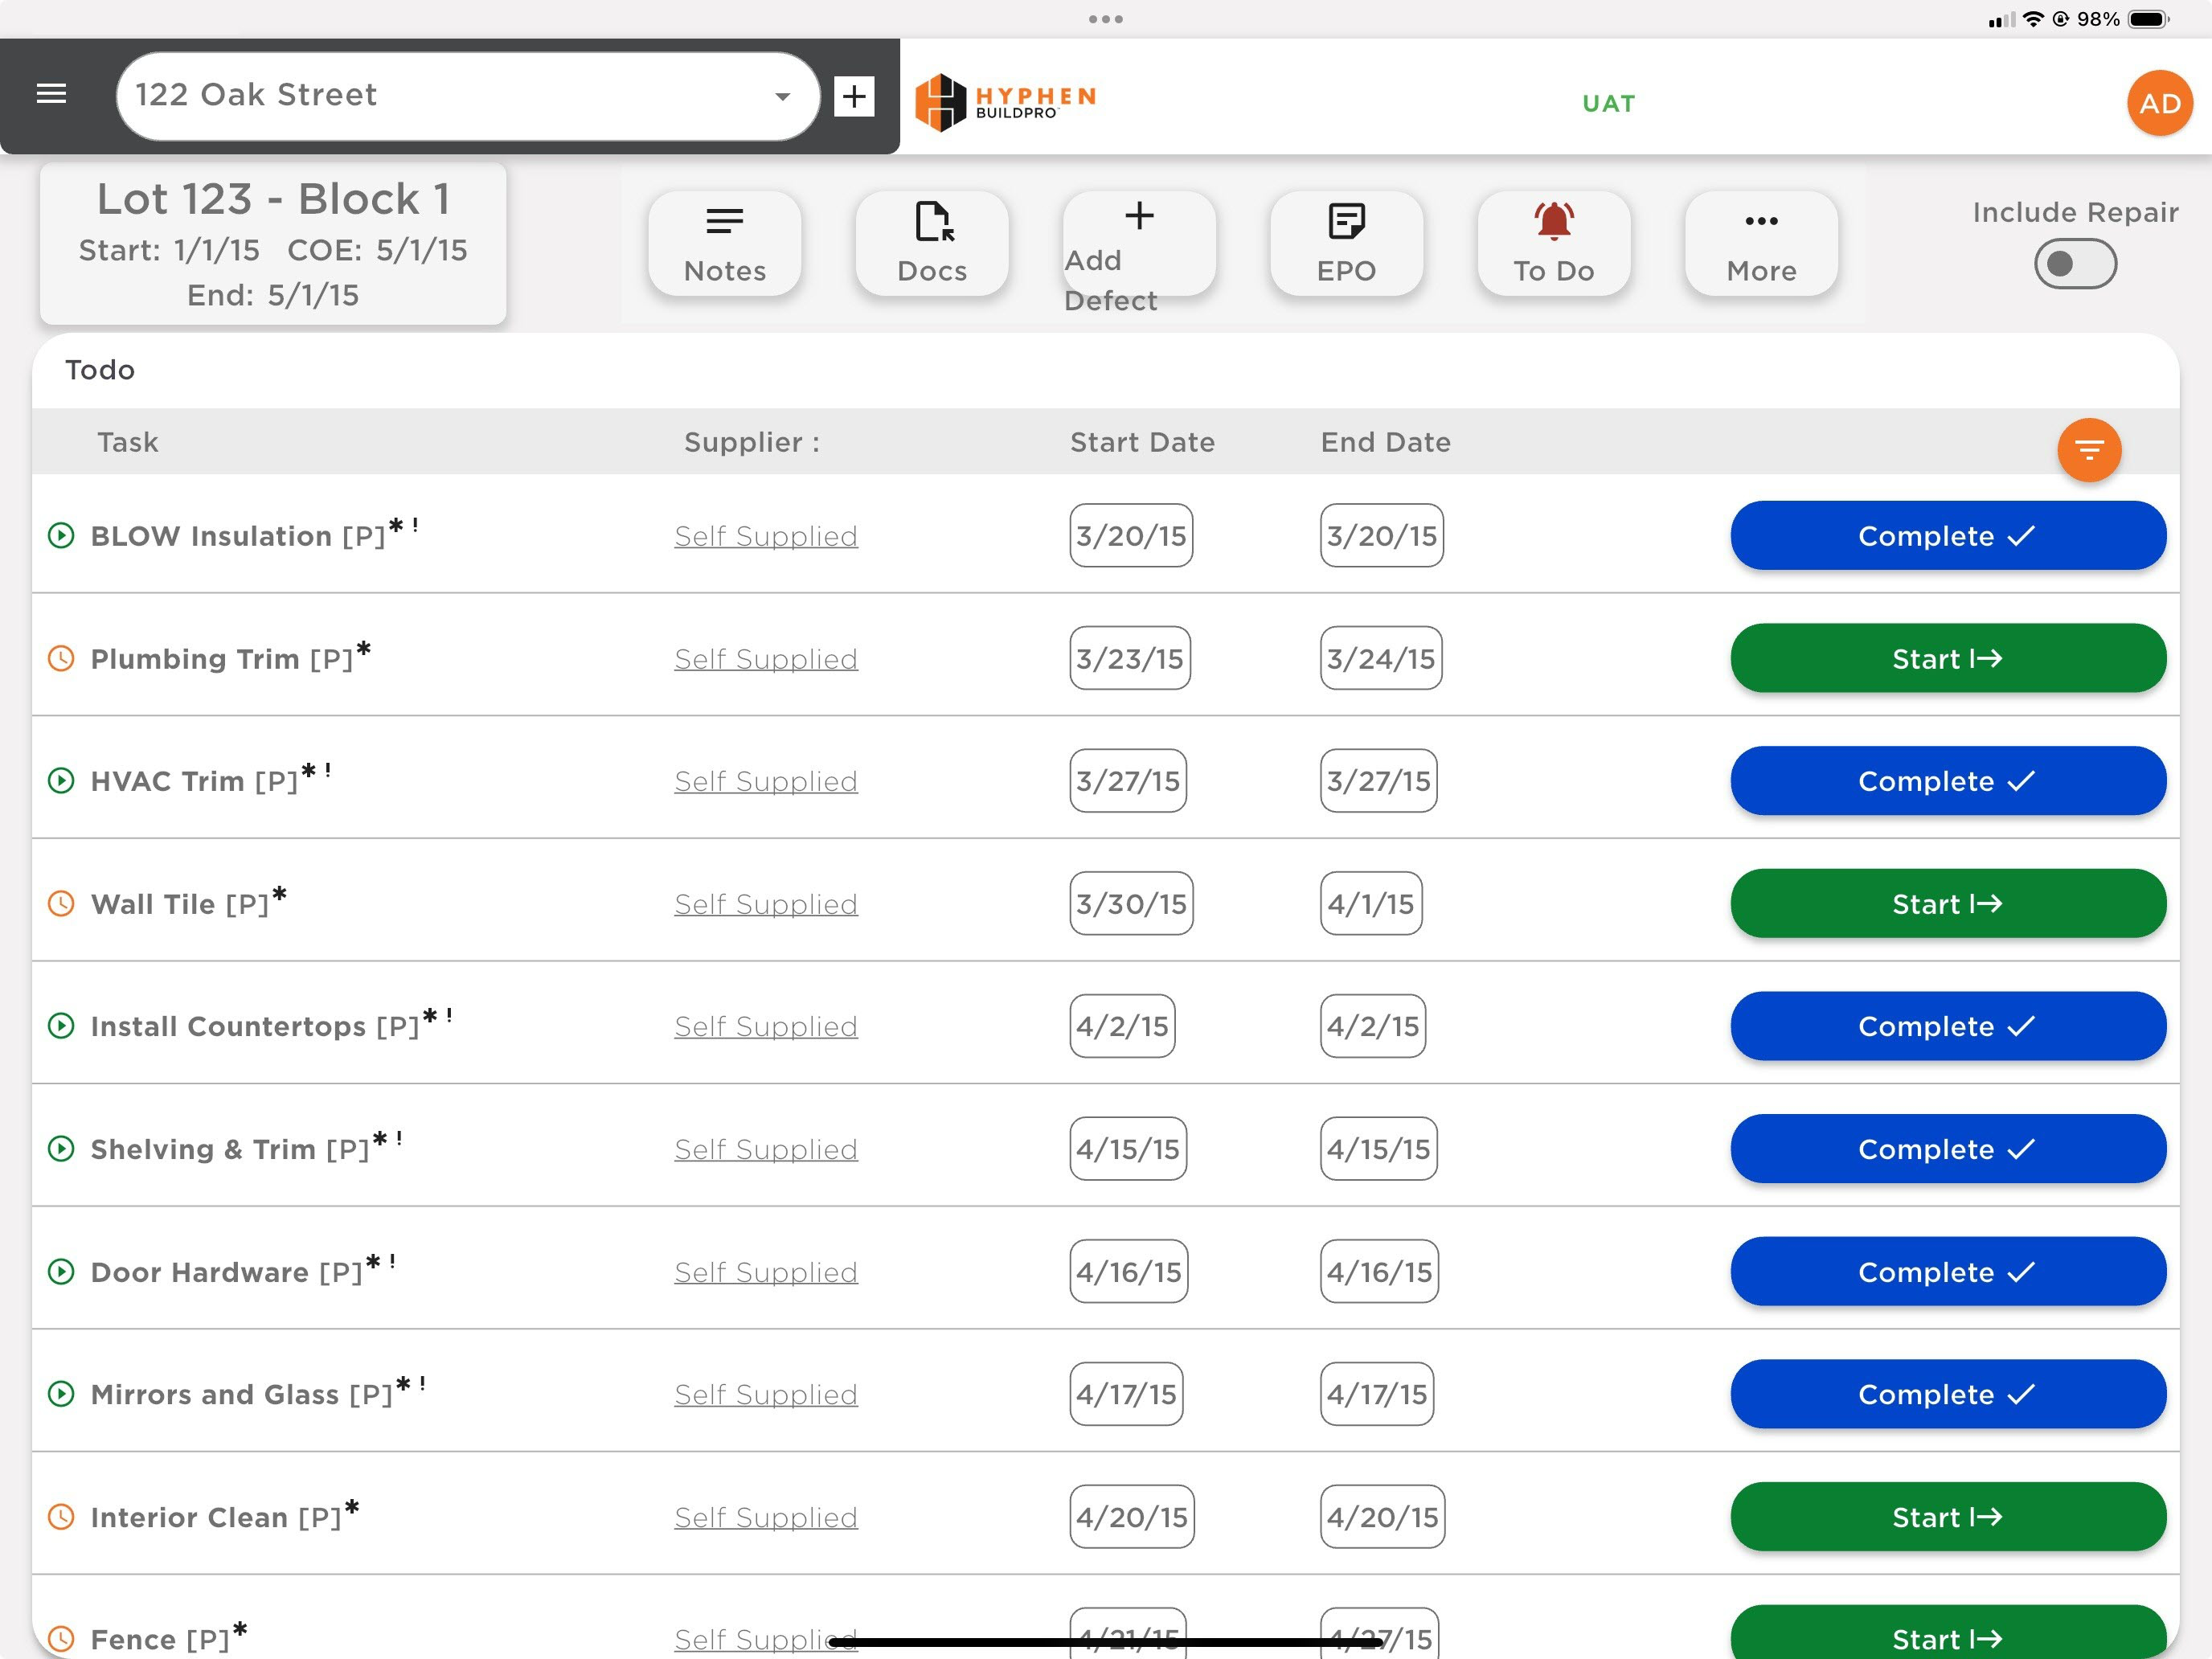Open the More options menu

(x=1761, y=244)
